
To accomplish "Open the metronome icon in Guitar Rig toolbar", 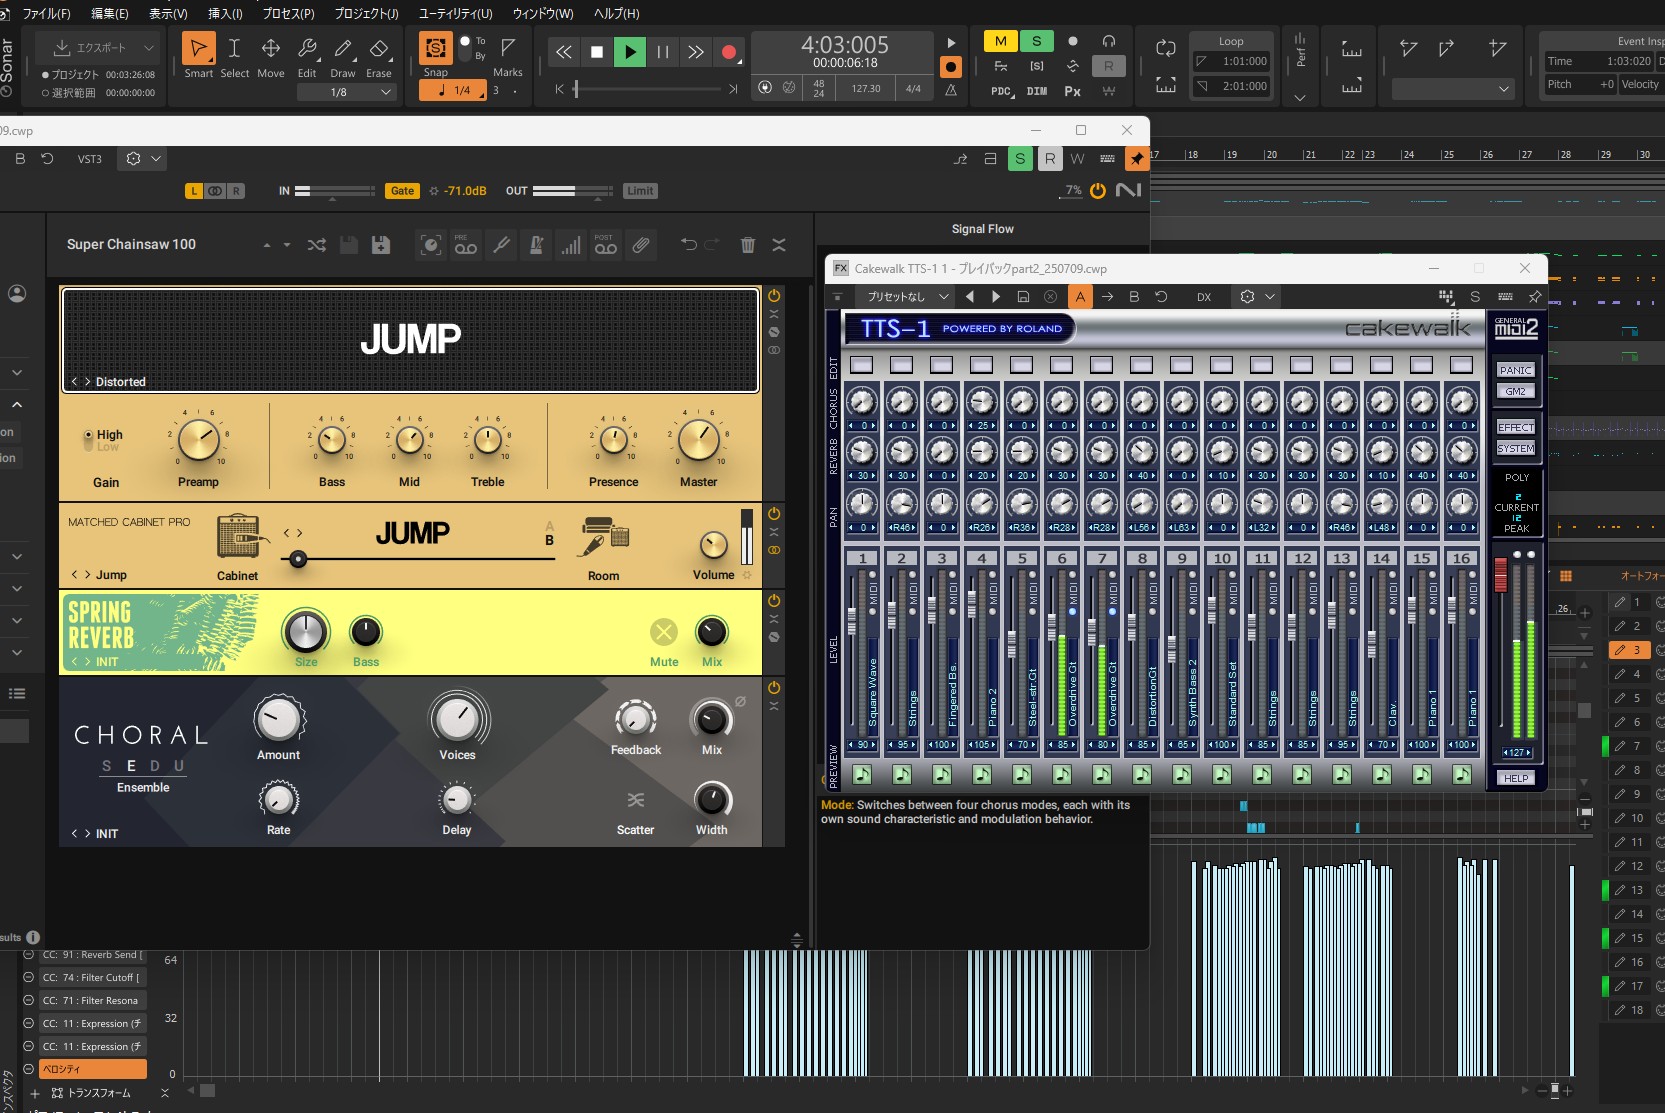I will 536,245.
